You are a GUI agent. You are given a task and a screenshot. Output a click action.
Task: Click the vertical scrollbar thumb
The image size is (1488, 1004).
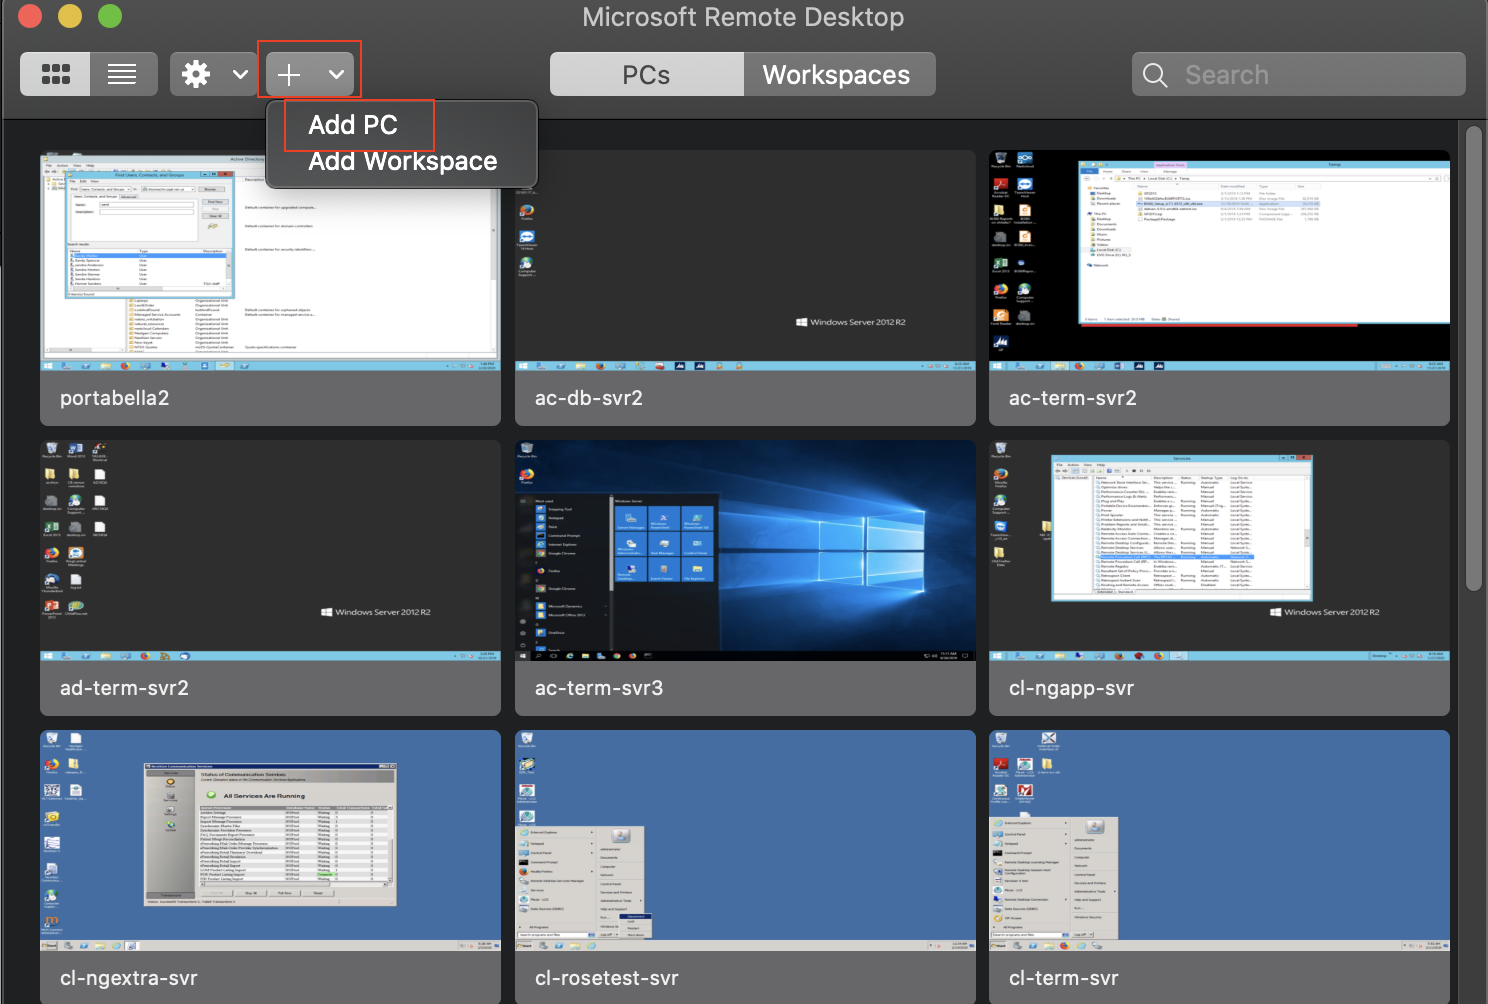pos(1473,357)
